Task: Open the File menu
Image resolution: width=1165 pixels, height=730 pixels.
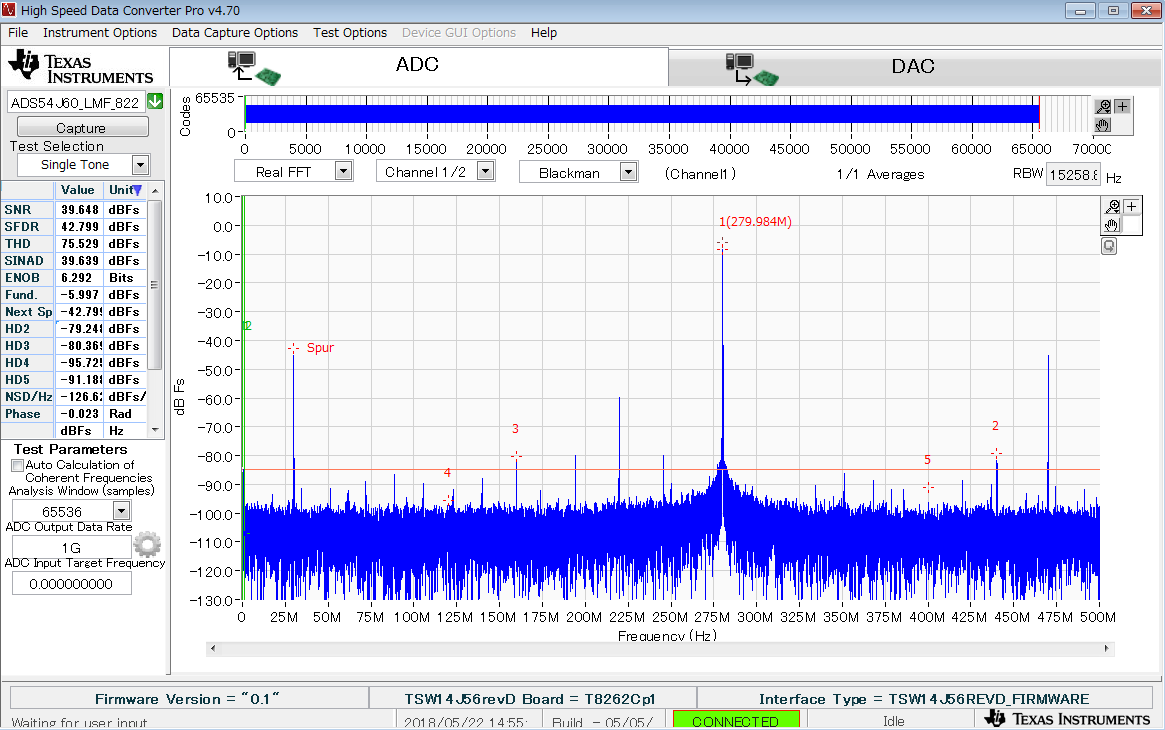Action: (18, 33)
